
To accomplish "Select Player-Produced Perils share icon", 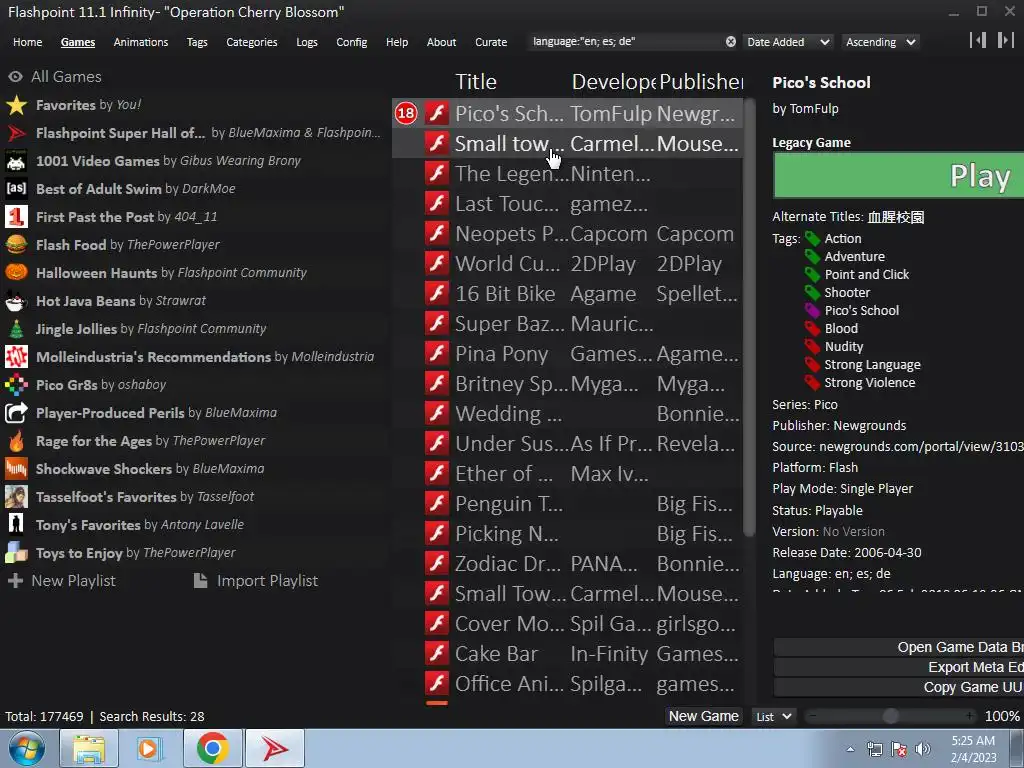I will coord(16,413).
